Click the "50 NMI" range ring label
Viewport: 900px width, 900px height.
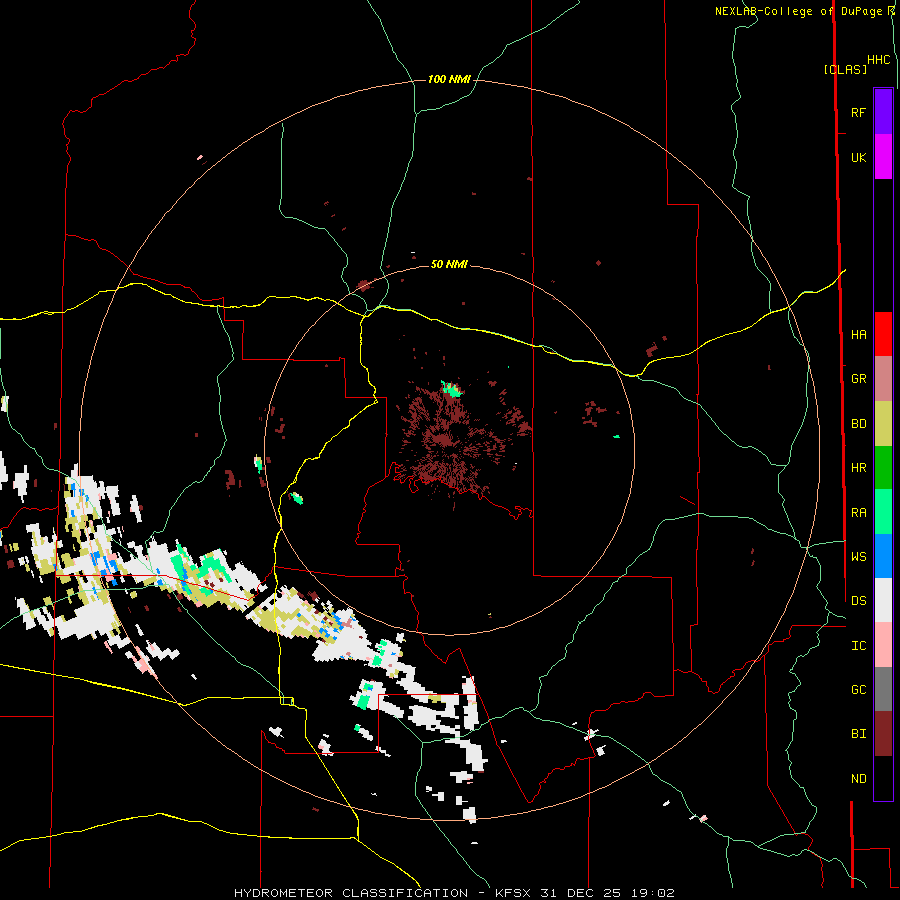(x=449, y=264)
